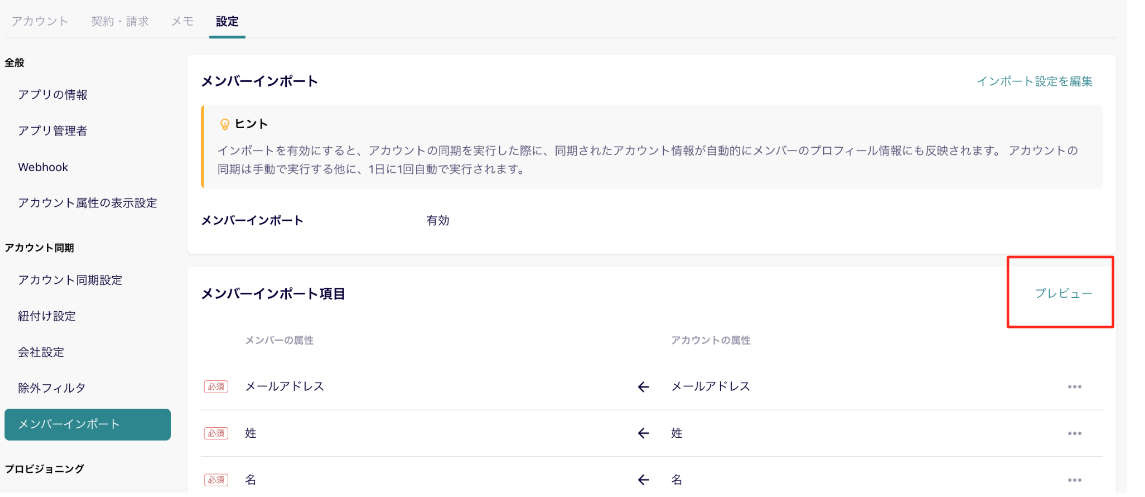Viewport: 1145px width, 497px height.
Task: Click the lightbulb ヒント icon
Action: (225, 124)
